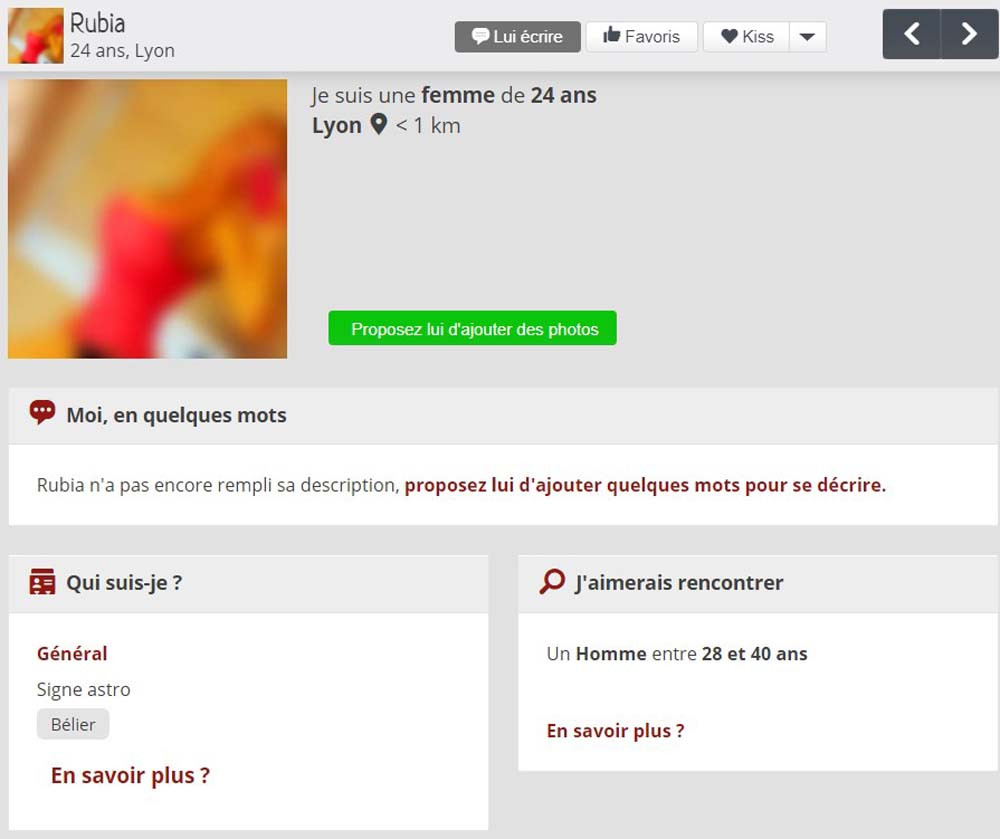Click the ID card icon near Qui suis-je
The width and height of the screenshot is (1000, 839).
[42, 581]
